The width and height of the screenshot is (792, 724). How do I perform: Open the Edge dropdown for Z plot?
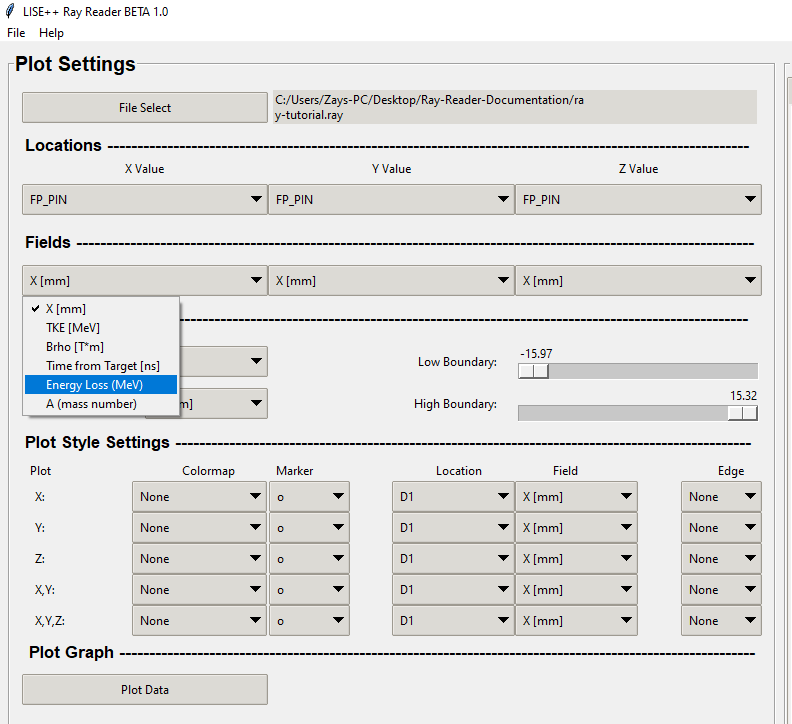click(x=721, y=559)
